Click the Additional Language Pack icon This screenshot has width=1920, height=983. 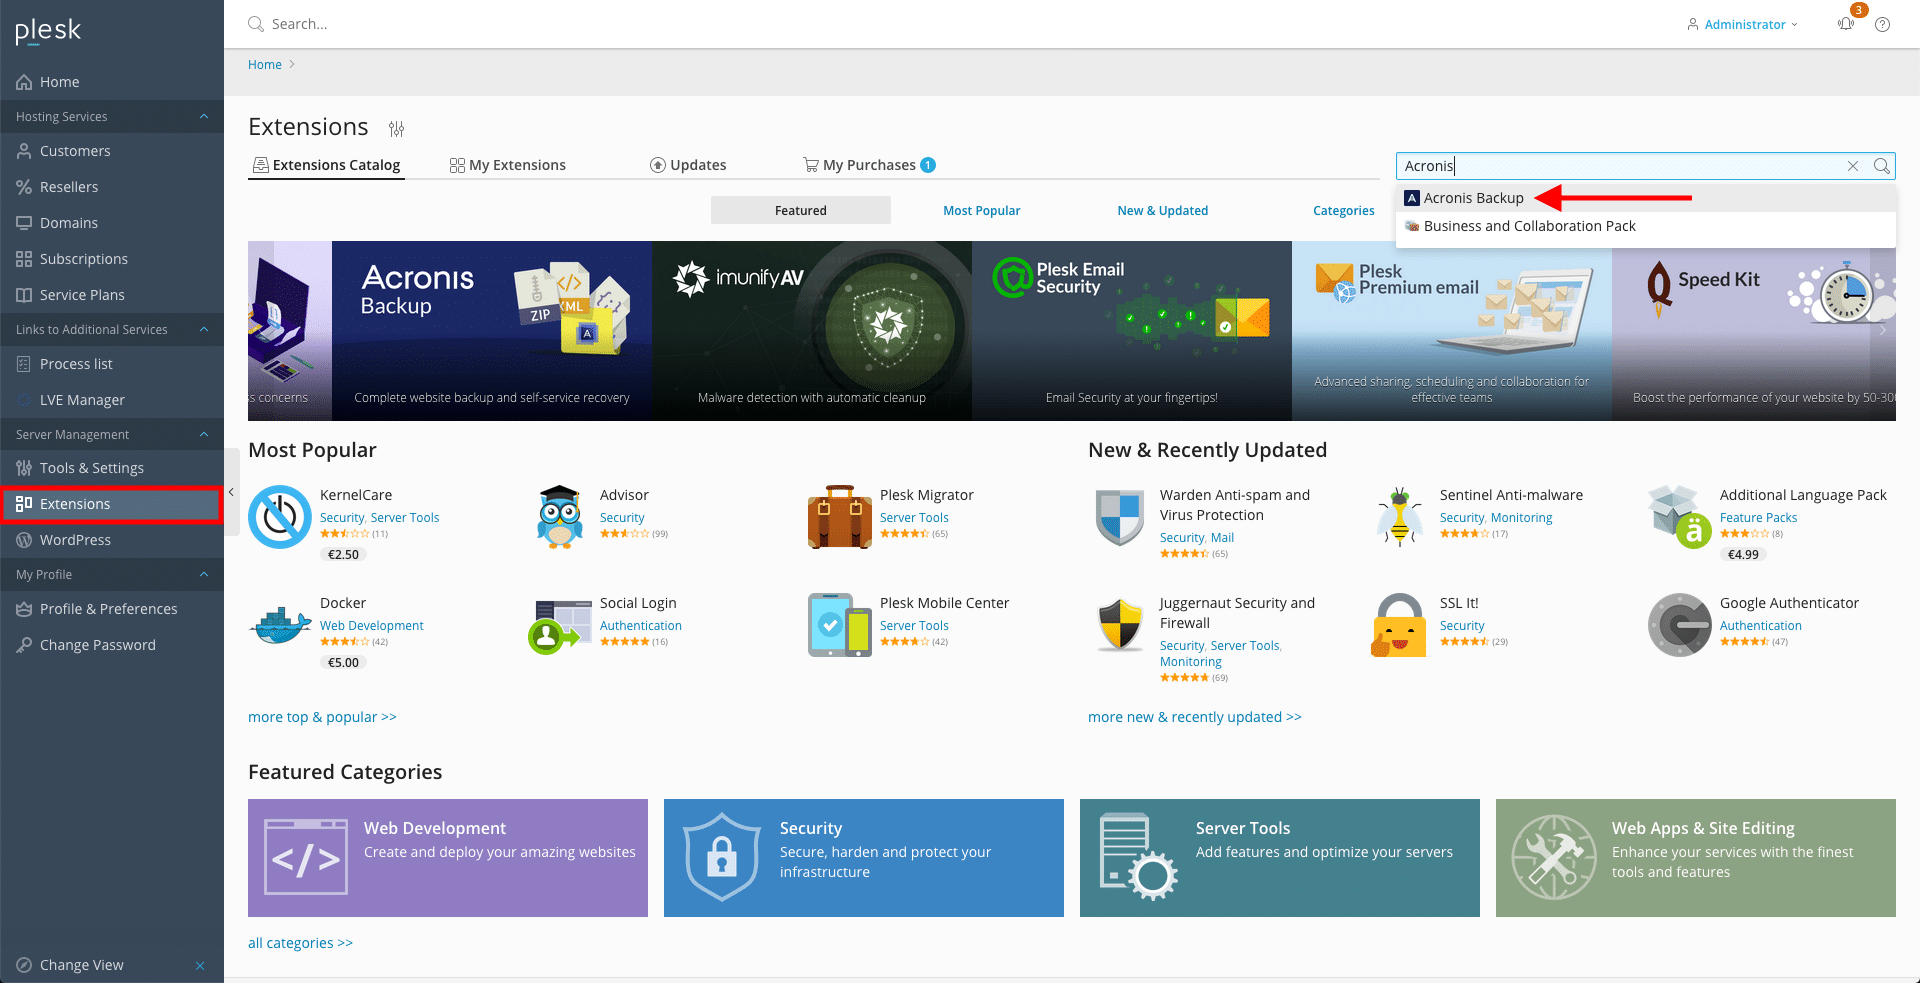click(1680, 517)
